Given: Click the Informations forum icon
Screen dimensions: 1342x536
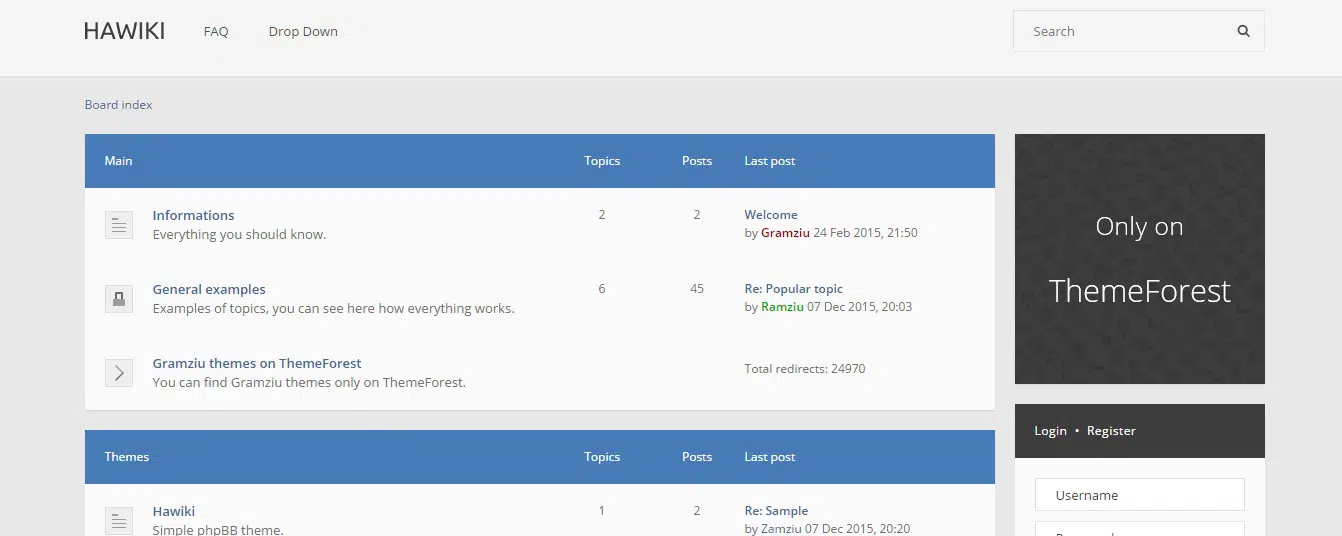Looking at the screenshot, I should pyautogui.click(x=119, y=225).
